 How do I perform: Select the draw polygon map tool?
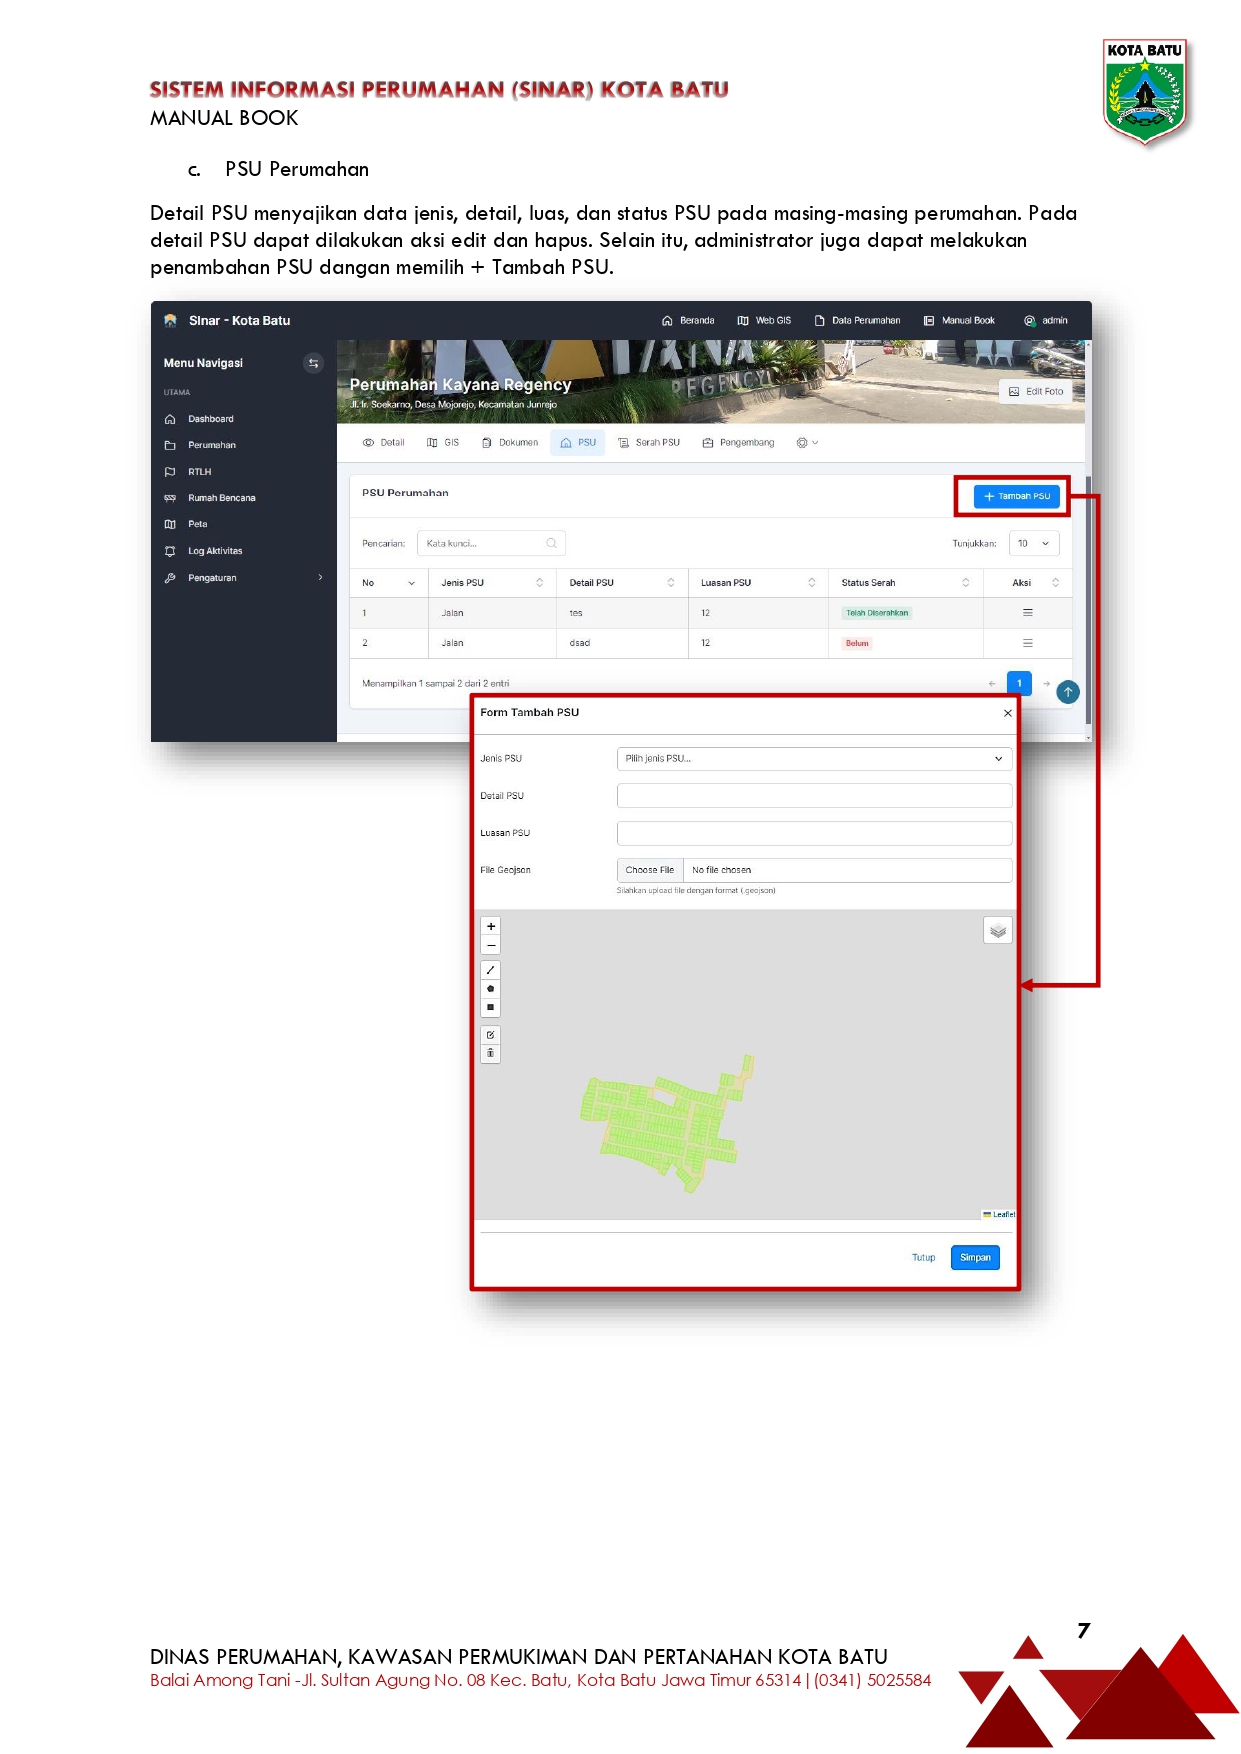491,988
